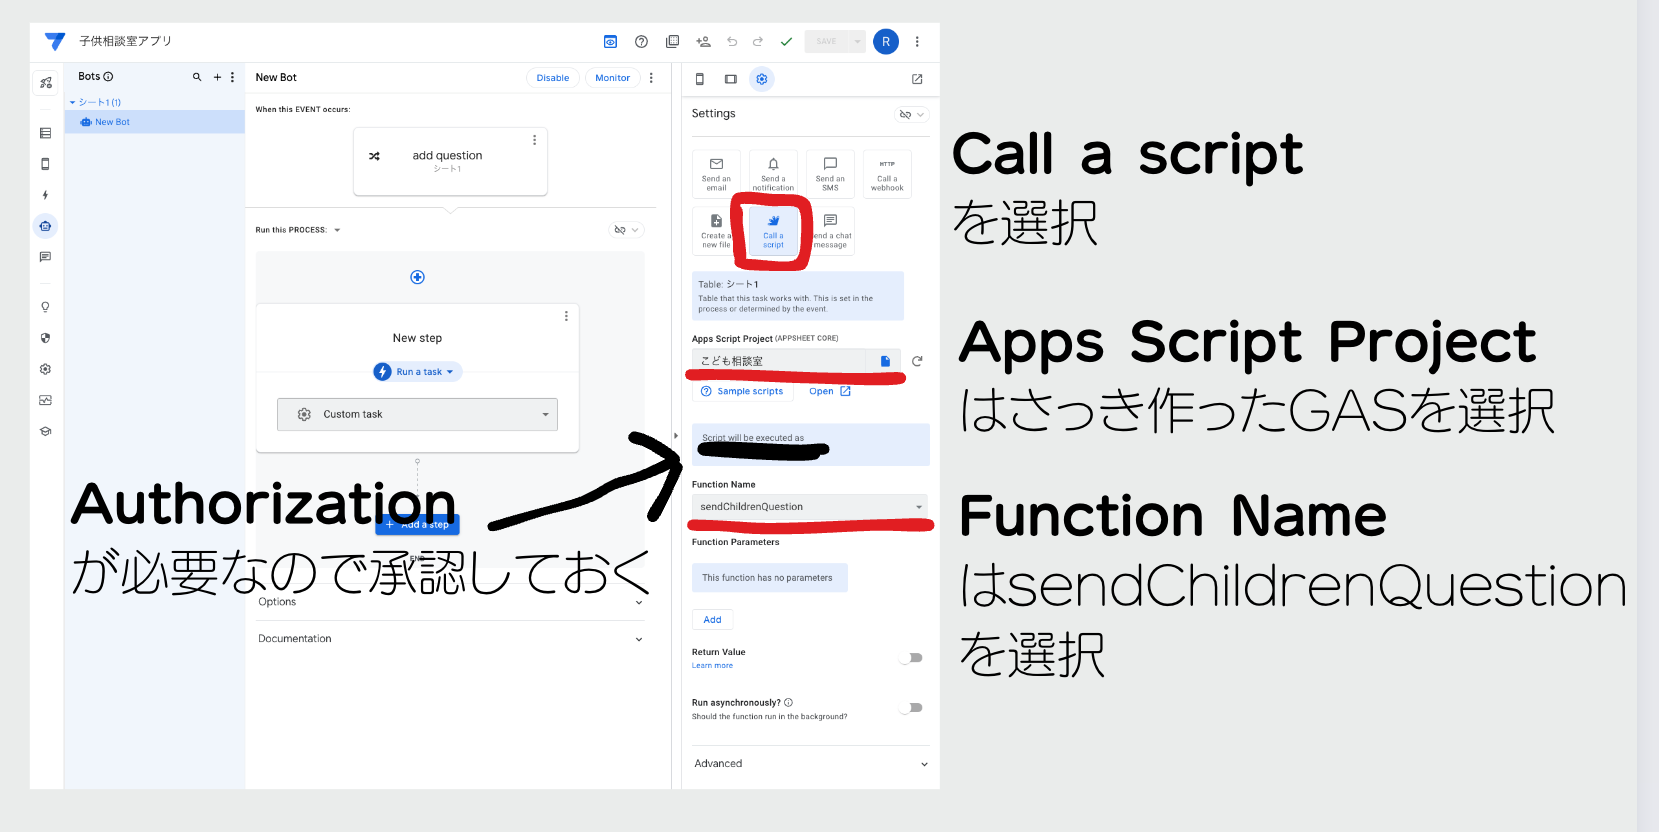Image resolution: width=1659 pixels, height=832 pixels.
Task: Expand the Run this PROCESS dropdown arrow
Action: click(337, 230)
